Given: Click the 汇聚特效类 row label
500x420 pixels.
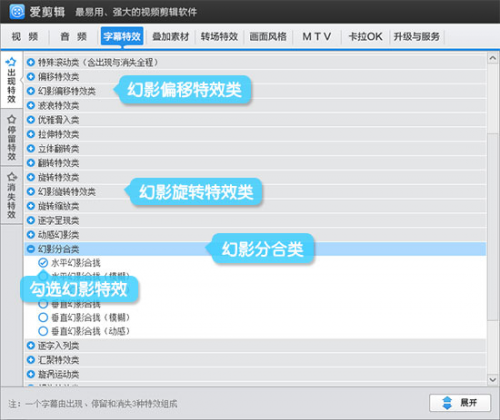Looking at the screenshot, I should (58, 360).
